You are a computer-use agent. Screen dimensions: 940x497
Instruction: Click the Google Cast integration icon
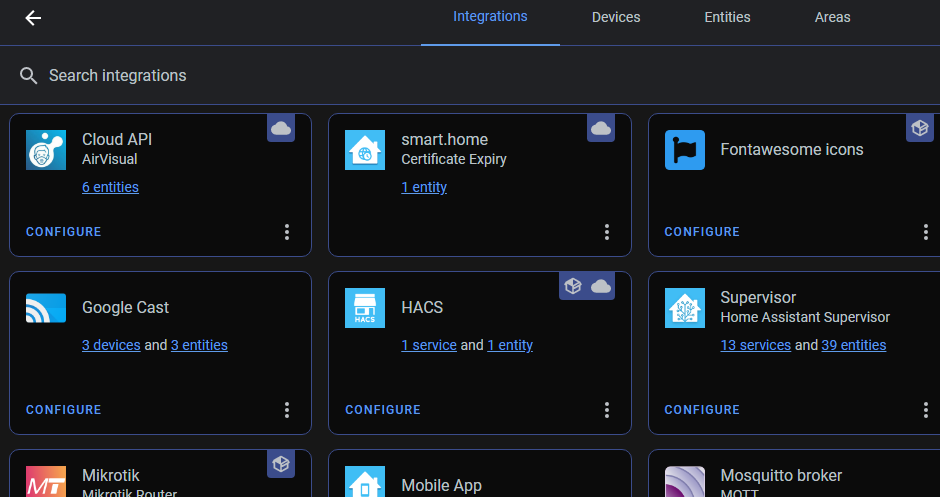[46, 308]
